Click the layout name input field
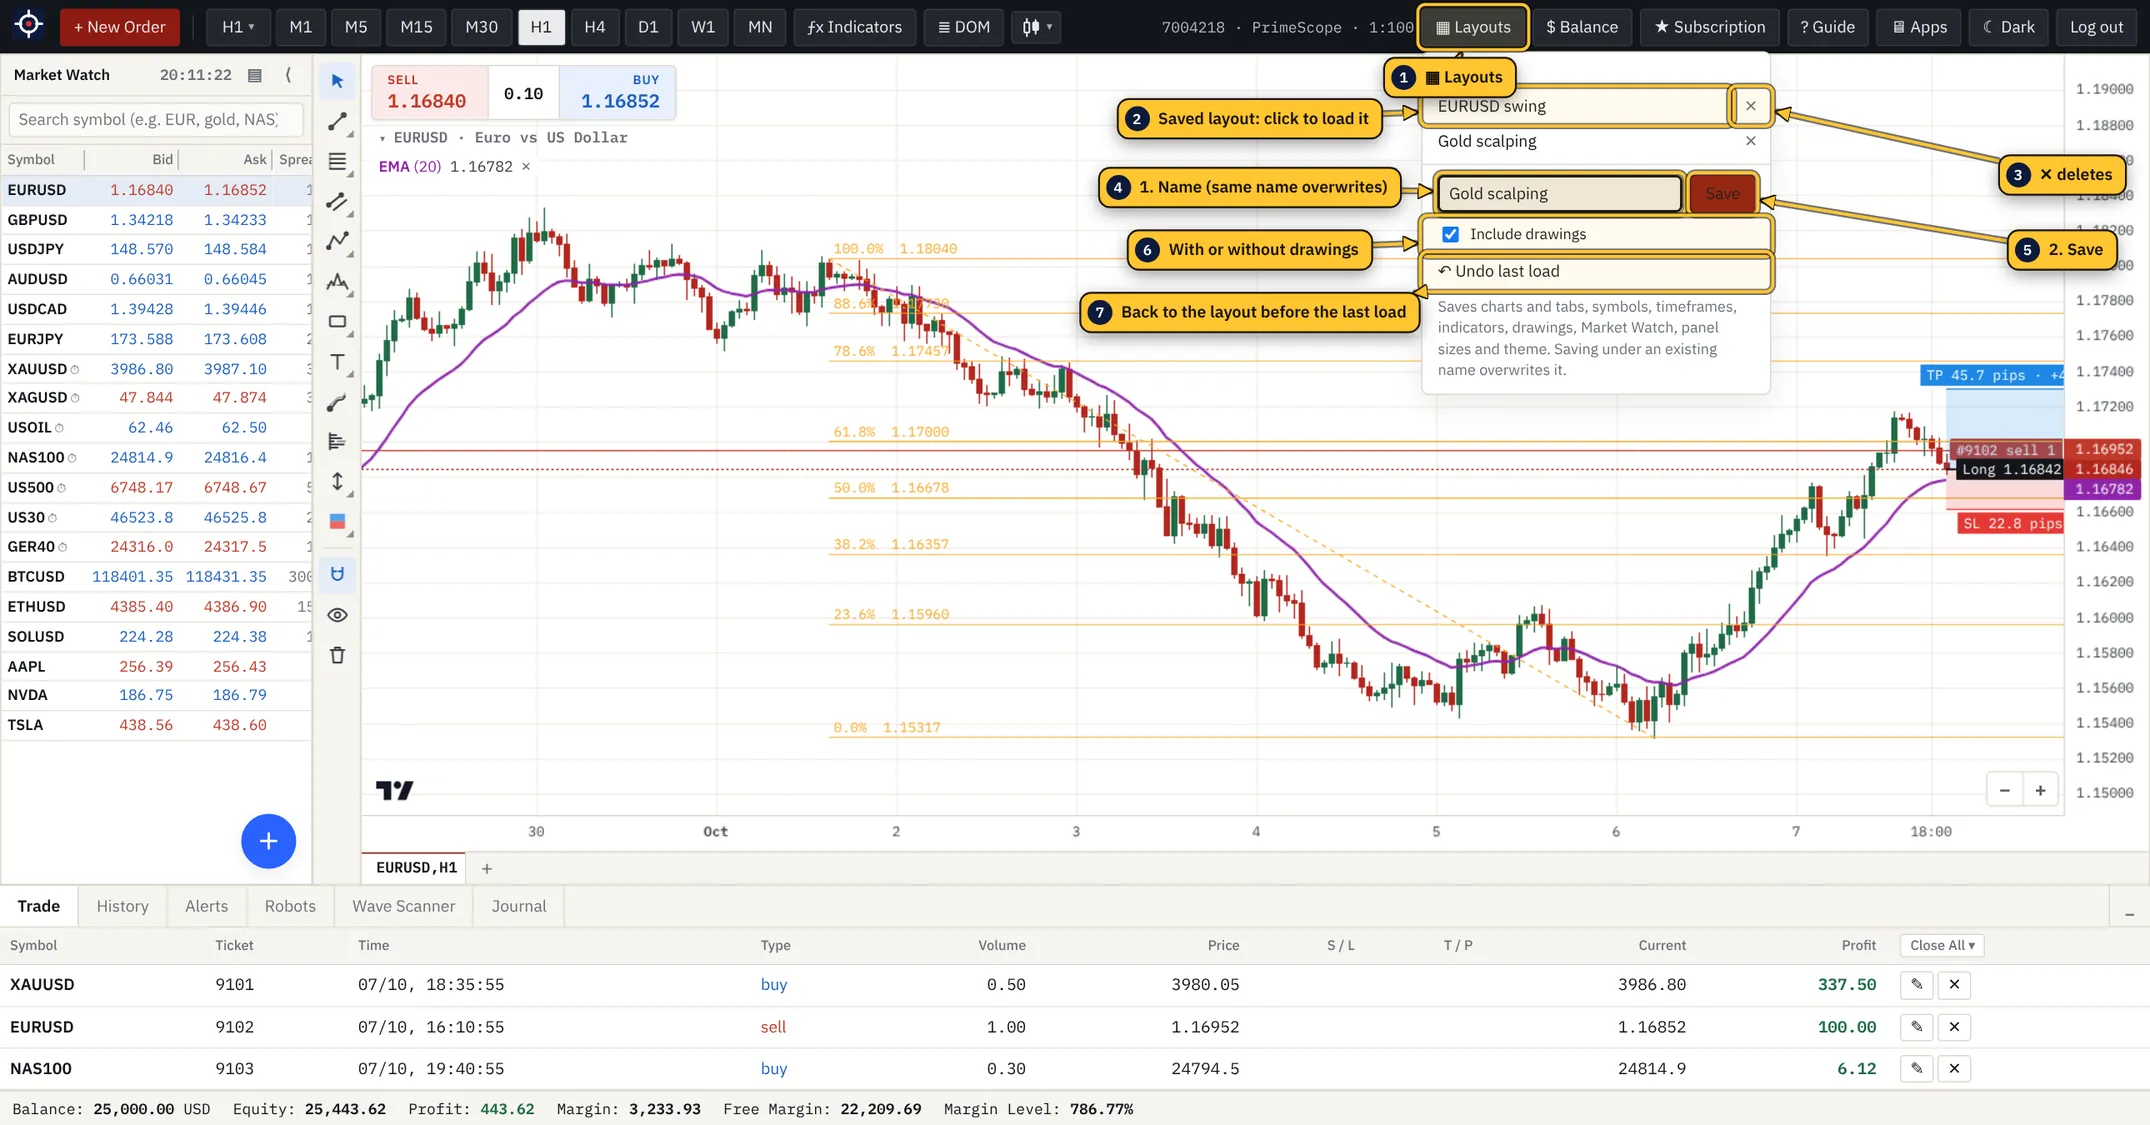This screenshot has height=1125, width=2150. [1559, 194]
